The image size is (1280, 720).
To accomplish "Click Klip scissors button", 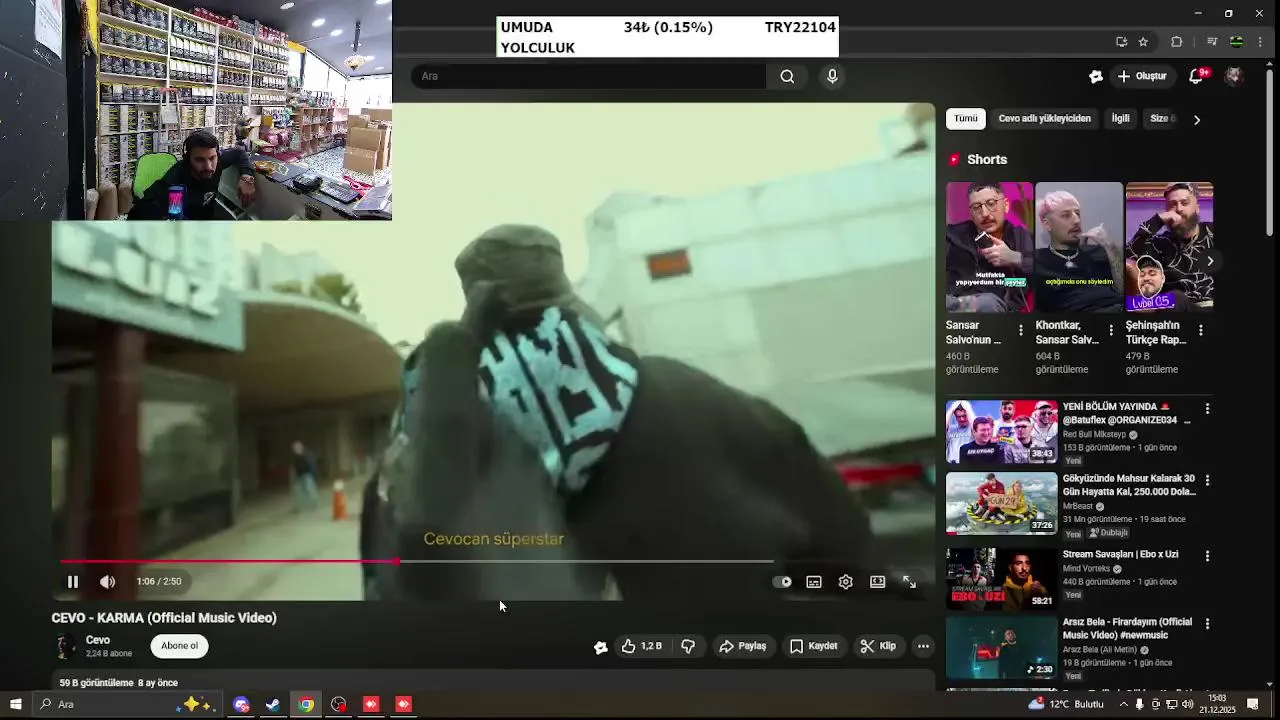I will pos(878,646).
